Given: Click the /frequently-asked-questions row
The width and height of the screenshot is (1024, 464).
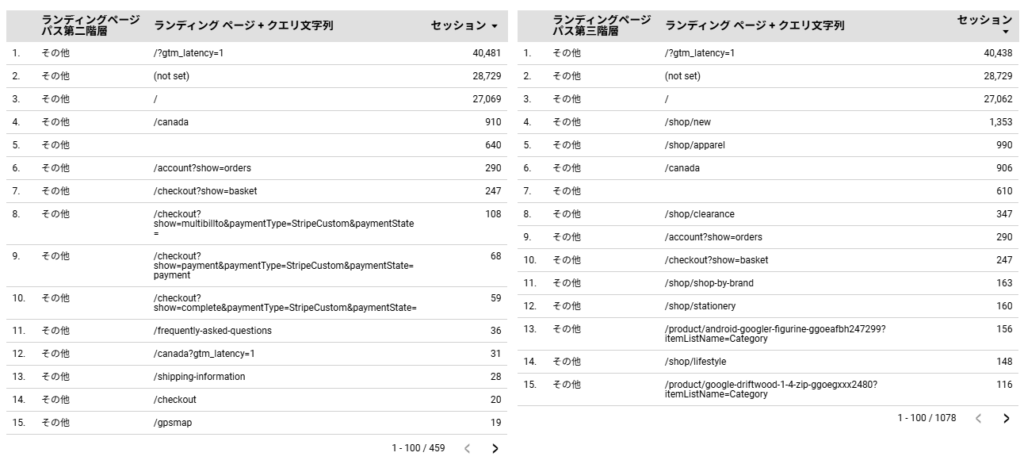Looking at the screenshot, I should click(213, 330).
